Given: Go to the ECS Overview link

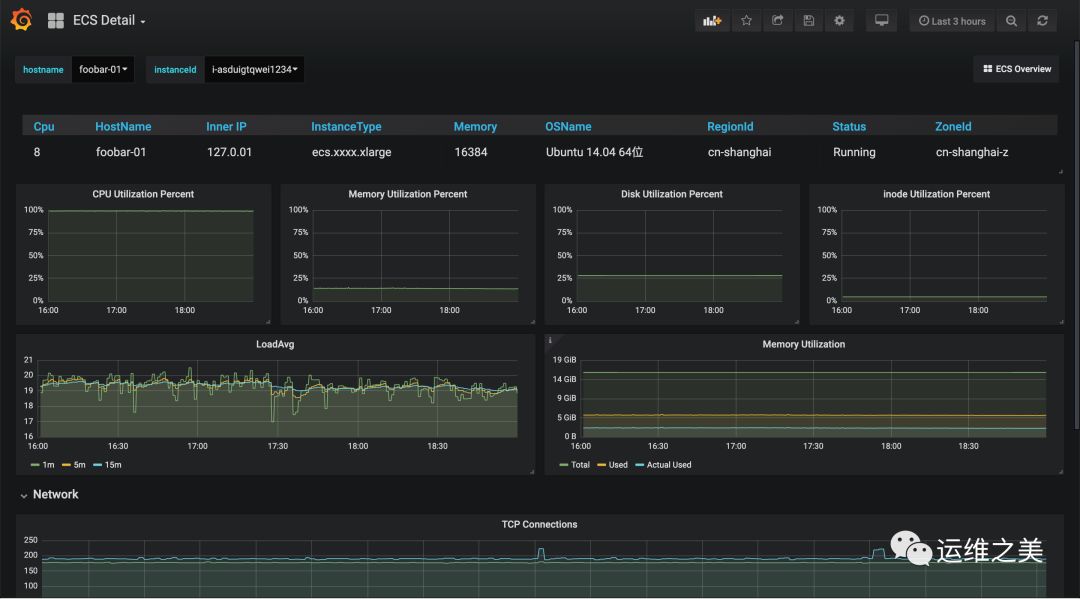Looking at the screenshot, I should [x=1017, y=69].
